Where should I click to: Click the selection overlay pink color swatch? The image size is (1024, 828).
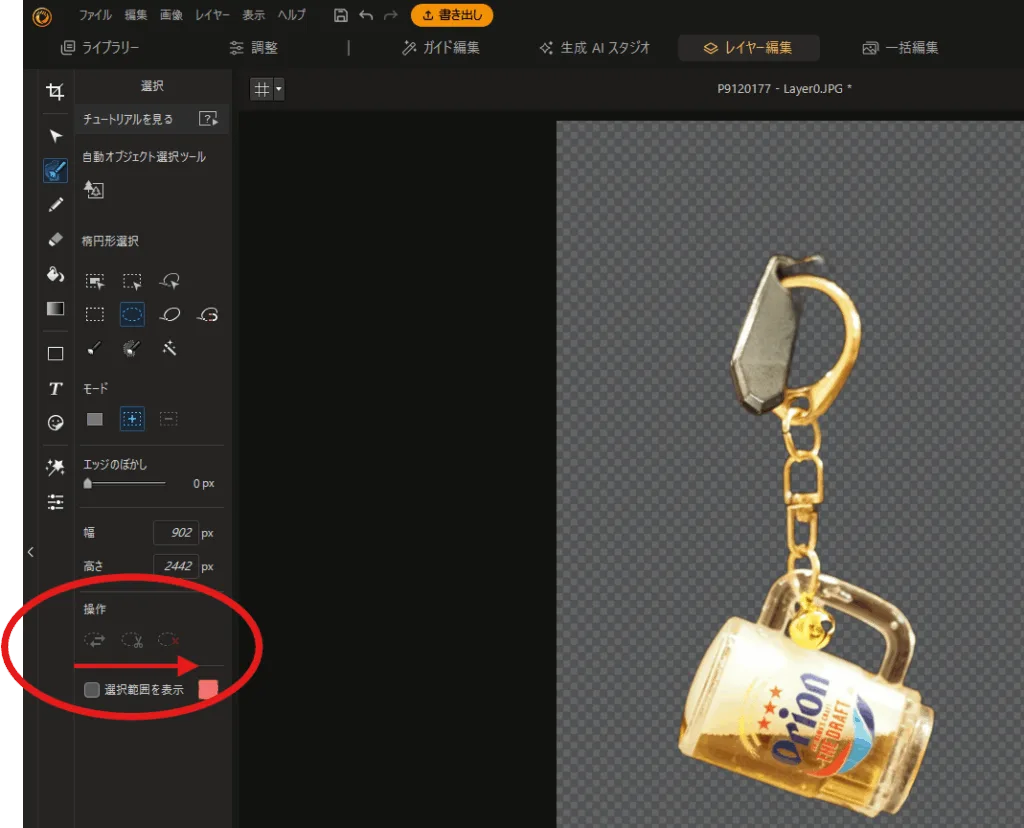[x=208, y=689]
